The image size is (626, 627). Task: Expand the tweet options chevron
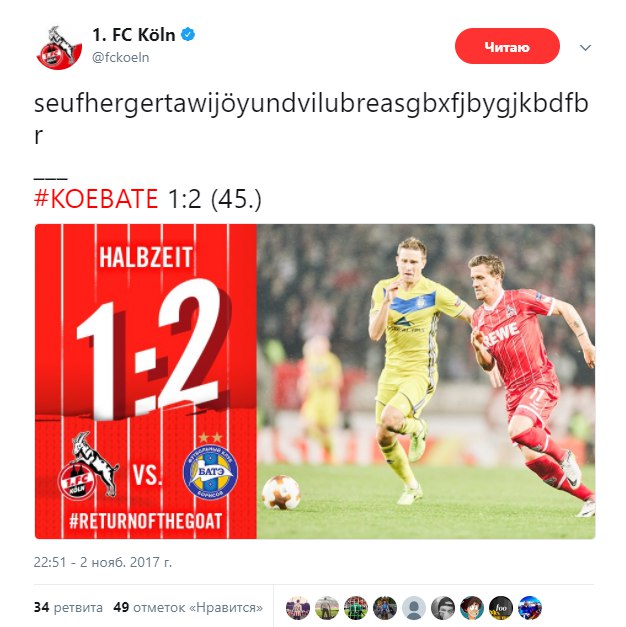tap(585, 48)
